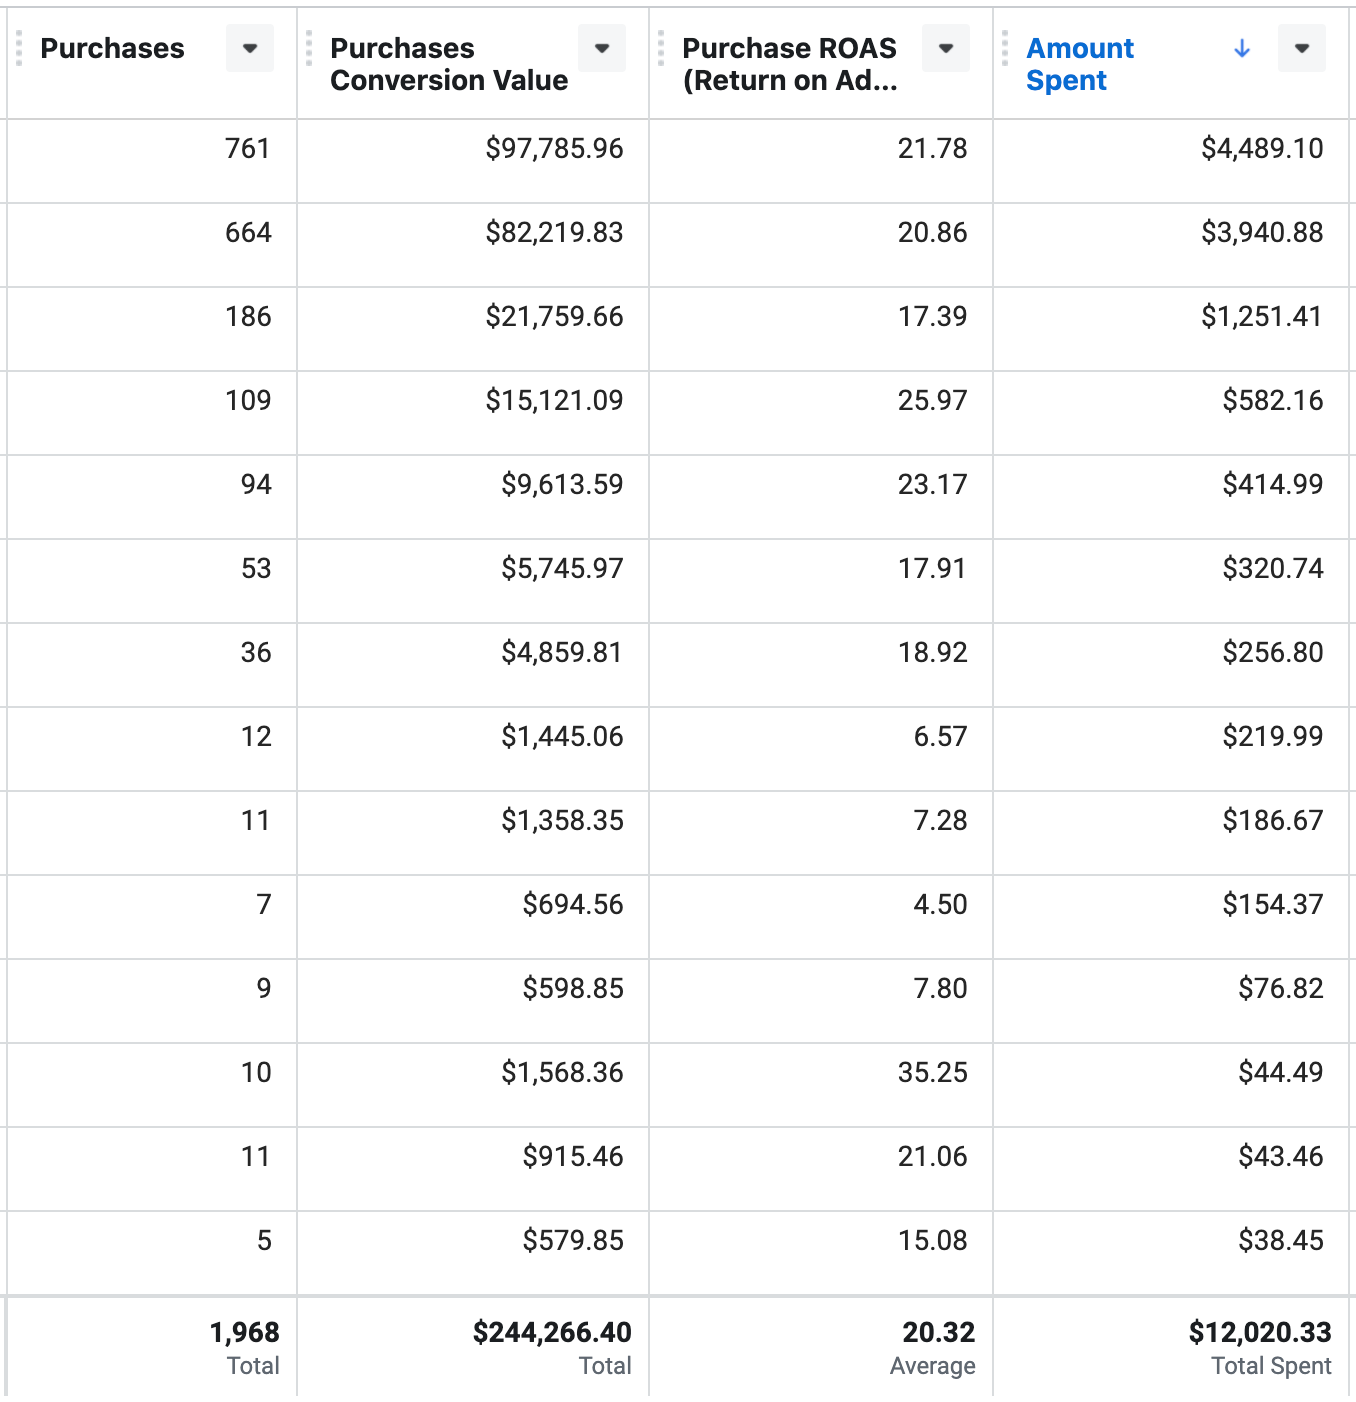Click the blue descending sort arrow on Amount Spent
This screenshot has width=1356, height=1402.
(x=1241, y=48)
